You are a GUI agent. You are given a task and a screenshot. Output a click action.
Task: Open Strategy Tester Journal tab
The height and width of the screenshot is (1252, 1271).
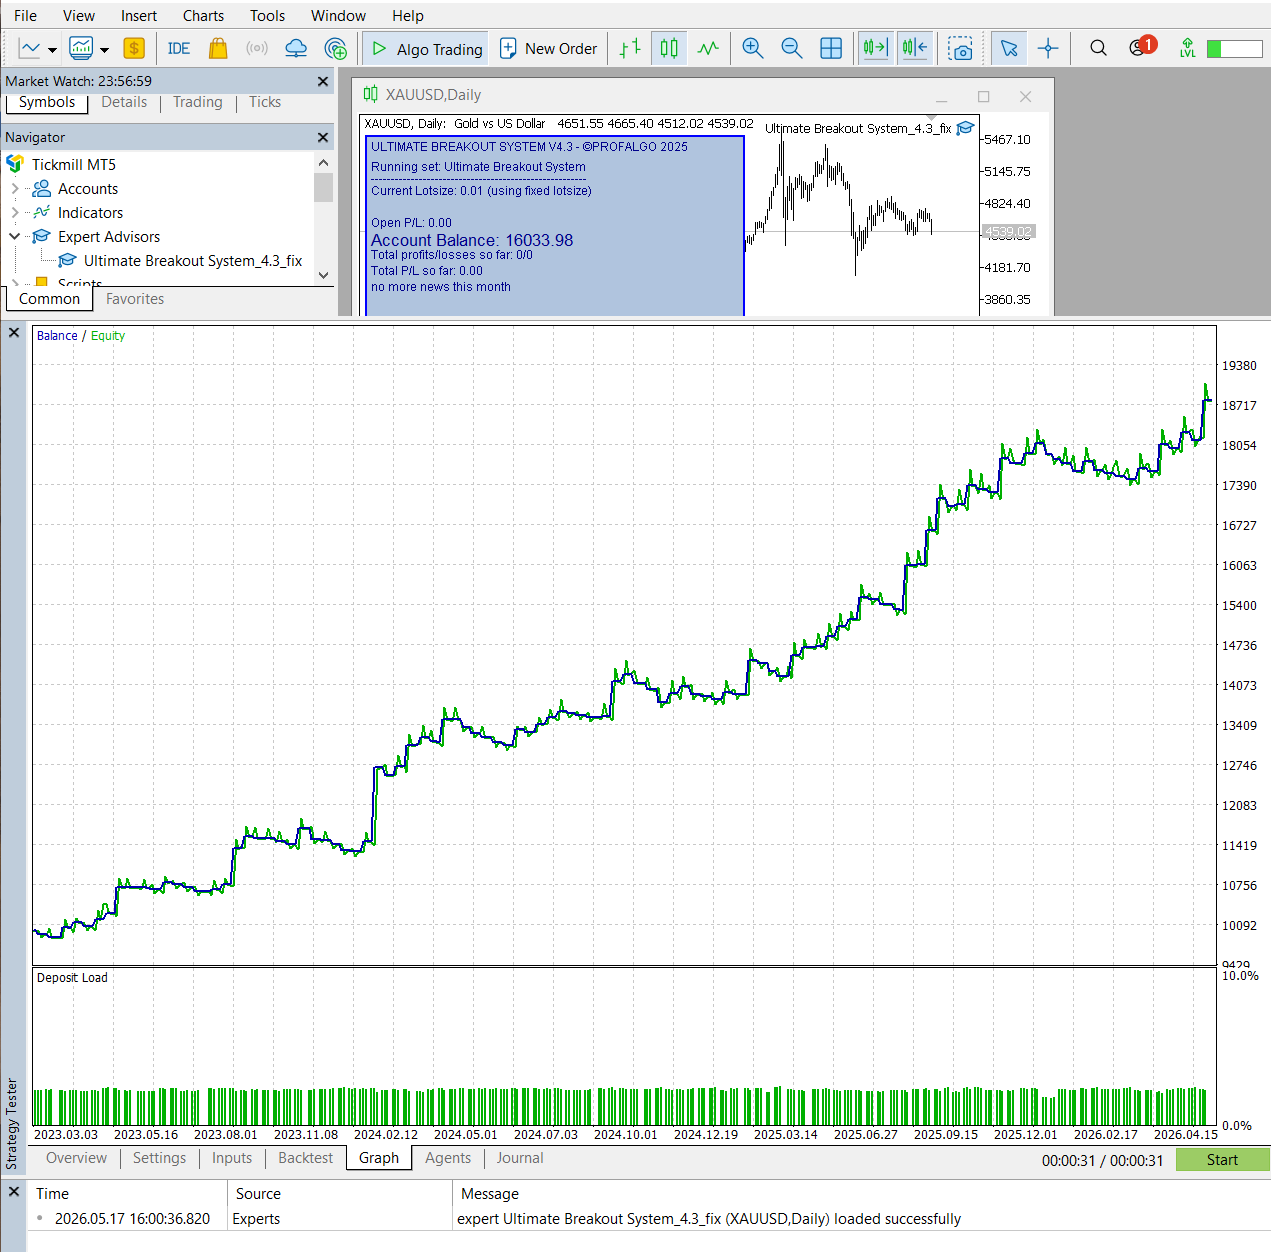pyautogui.click(x=520, y=1158)
